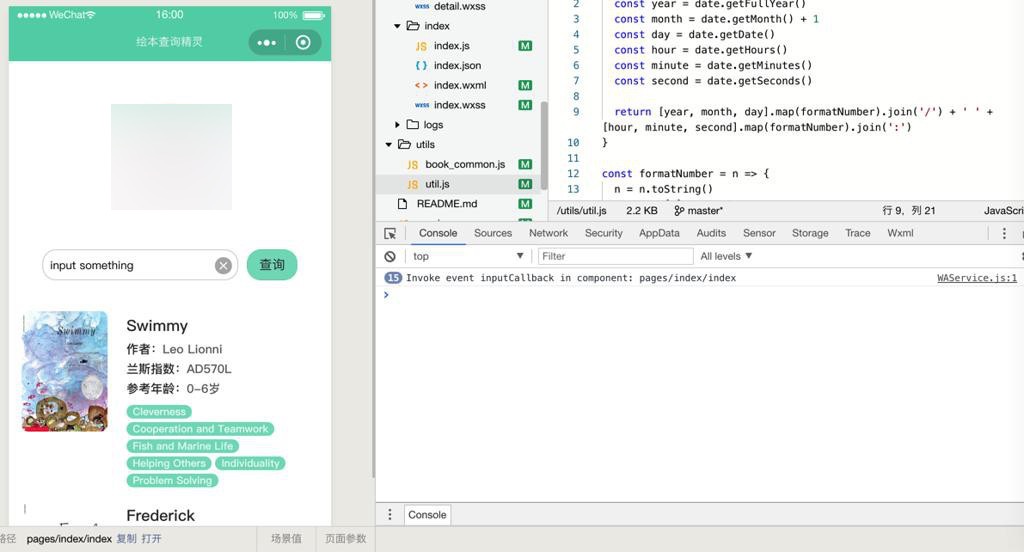Tap the mini program close circle icon
Screen dimensions: 1024x552
(x=303, y=42)
